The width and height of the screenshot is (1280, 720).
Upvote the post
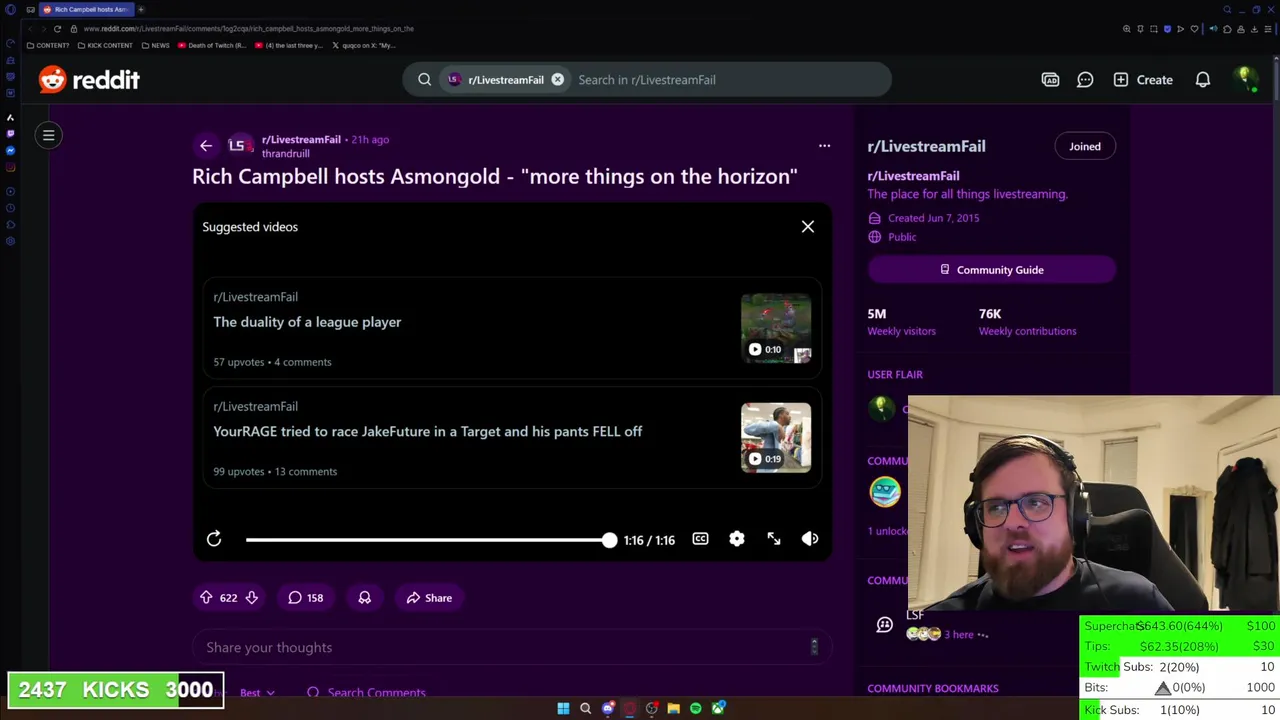tap(206, 597)
